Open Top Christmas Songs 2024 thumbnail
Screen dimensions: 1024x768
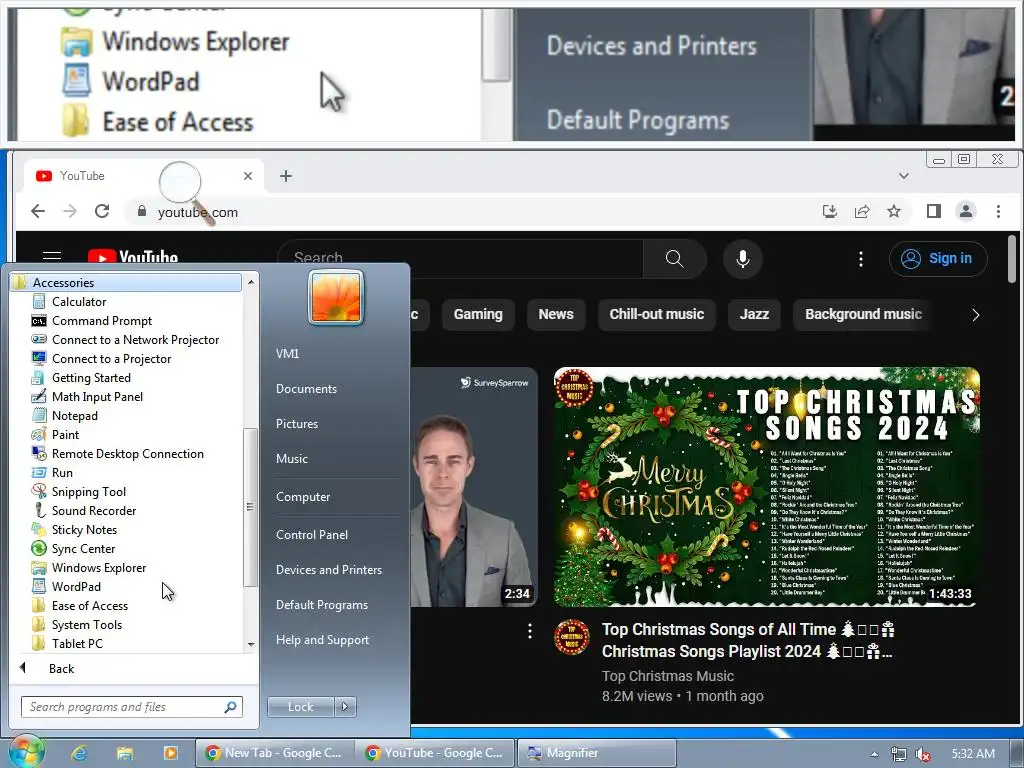[x=767, y=487]
